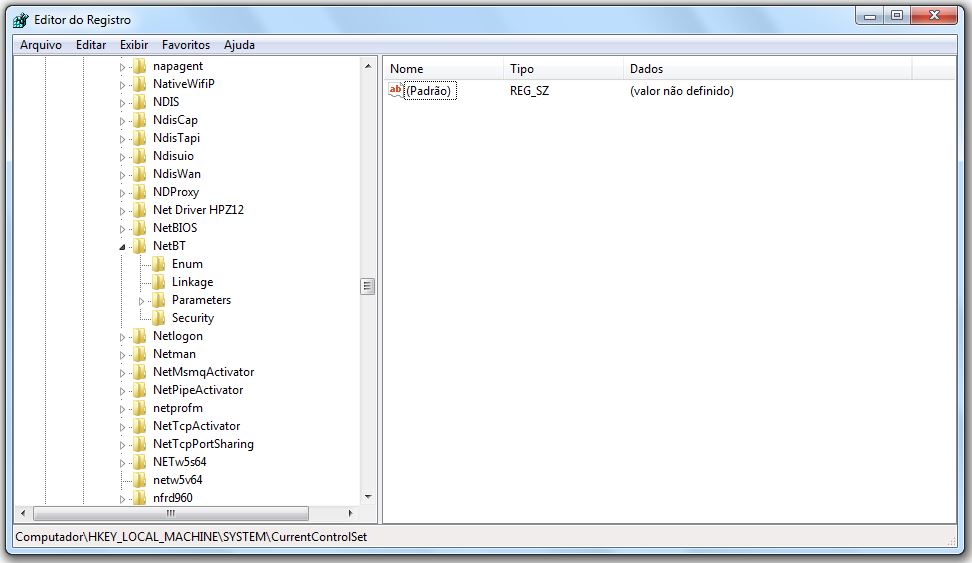Click the Netlogon folder icon
Viewport: 972px width, 563px height.
(x=139, y=336)
